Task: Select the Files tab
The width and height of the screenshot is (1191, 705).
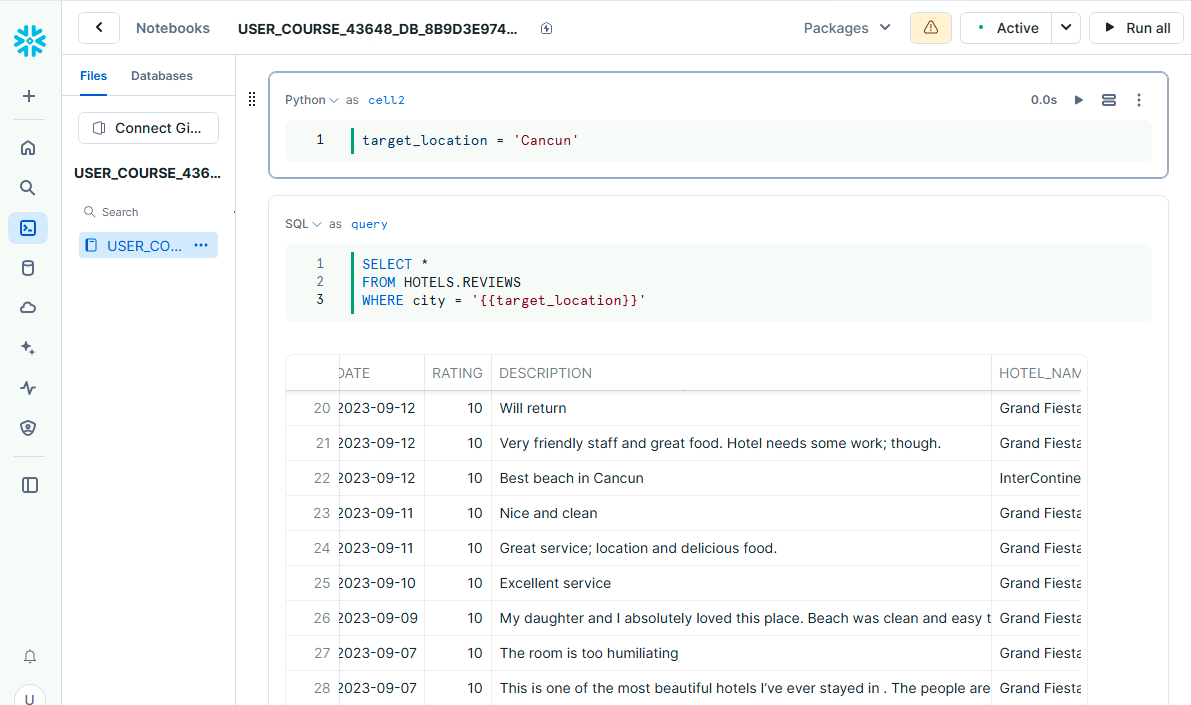Action: [x=93, y=76]
